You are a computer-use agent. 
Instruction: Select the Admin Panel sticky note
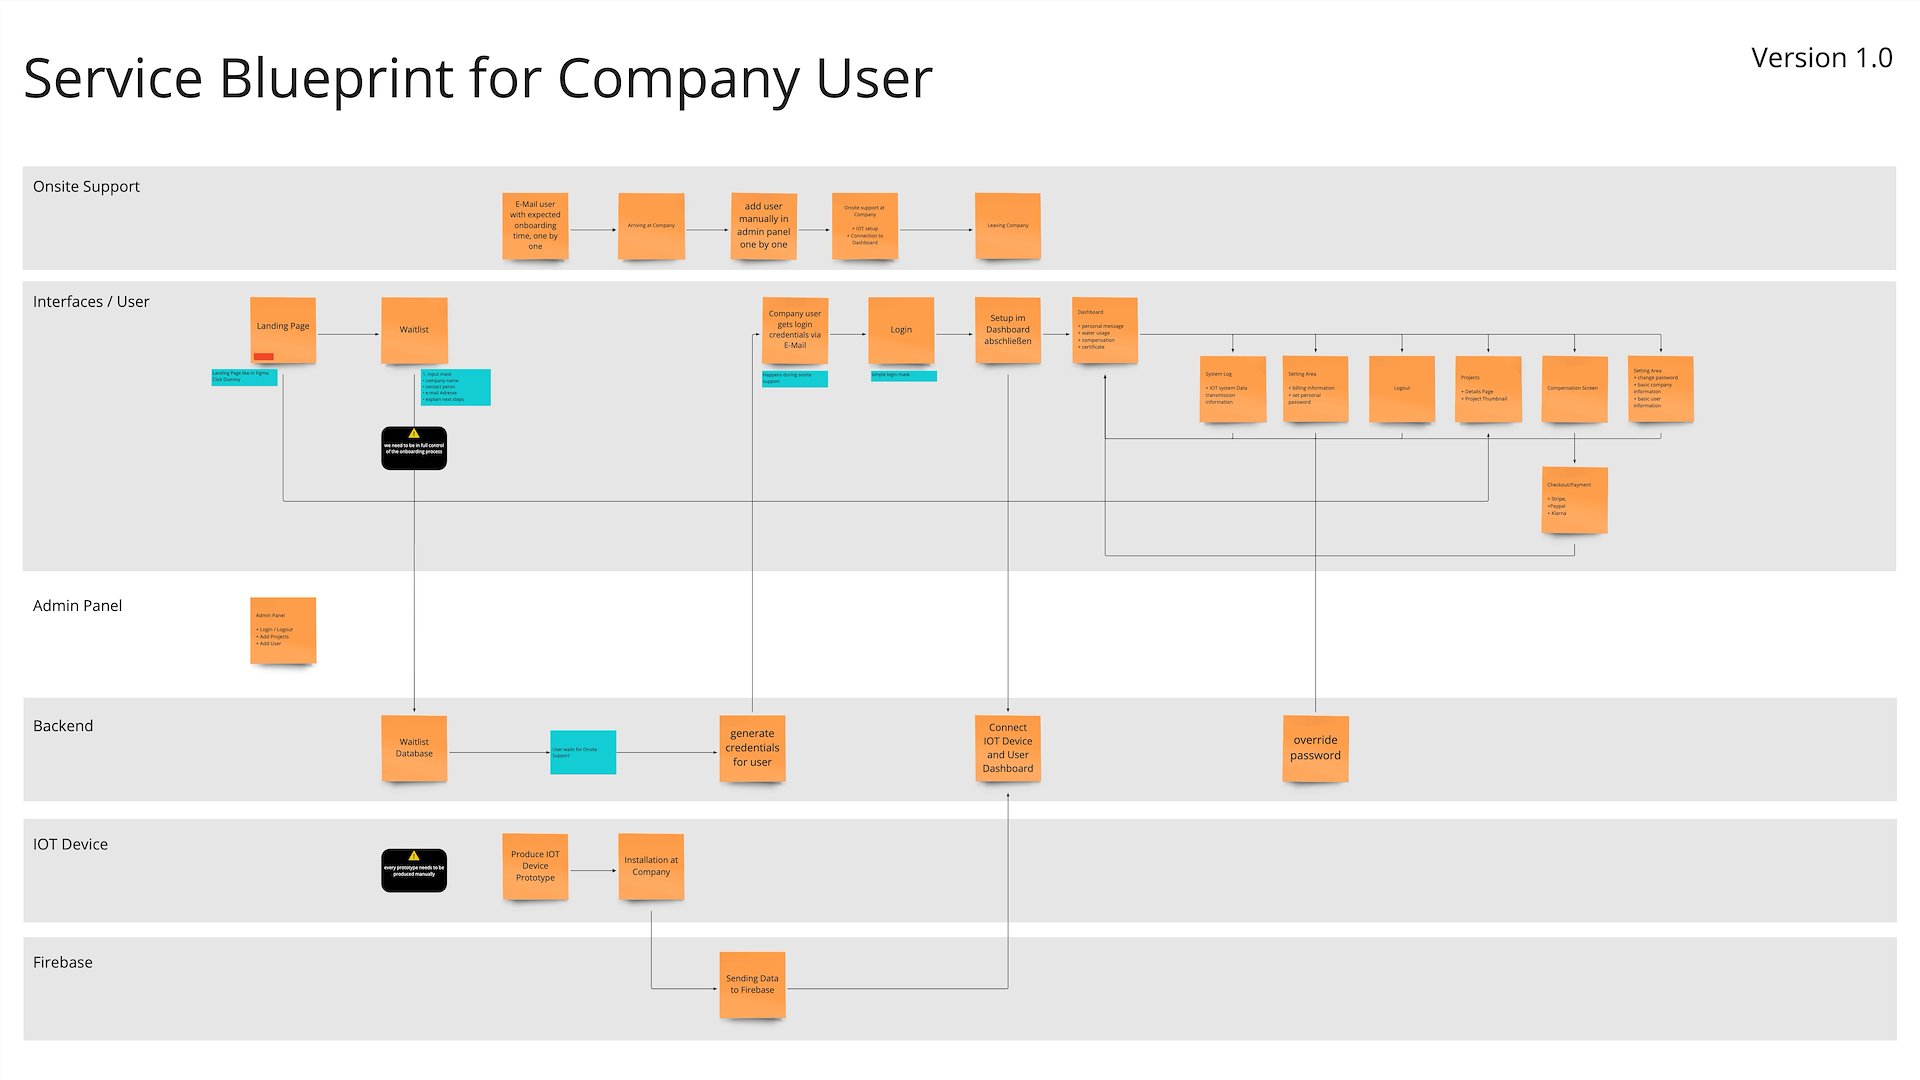(x=283, y=630)
